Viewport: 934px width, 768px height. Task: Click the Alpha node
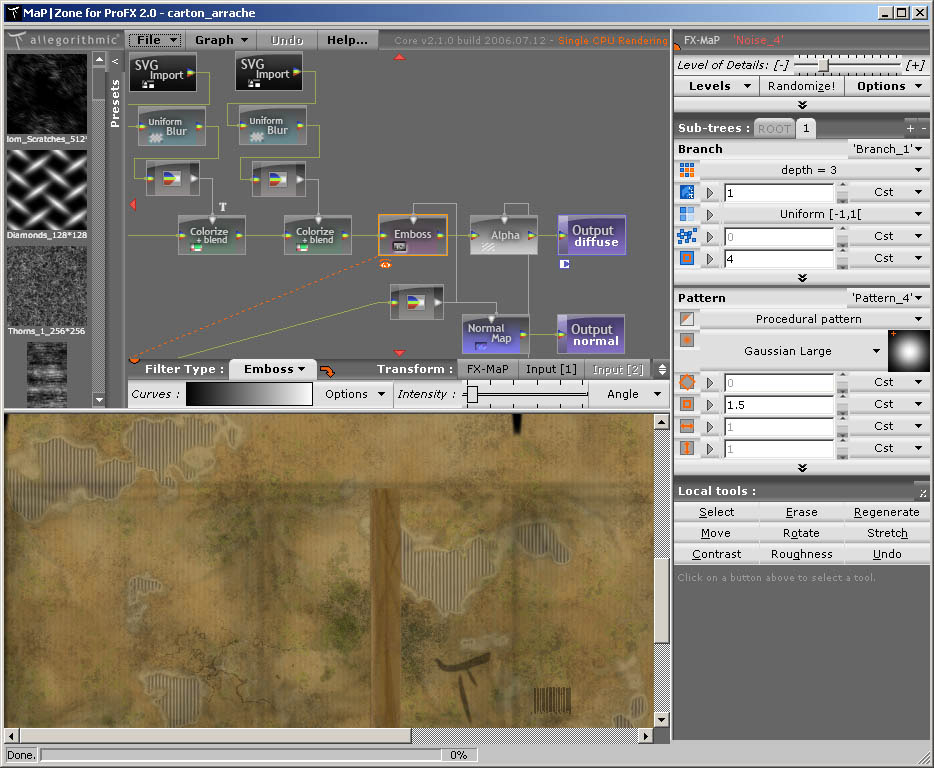point(504,235)
